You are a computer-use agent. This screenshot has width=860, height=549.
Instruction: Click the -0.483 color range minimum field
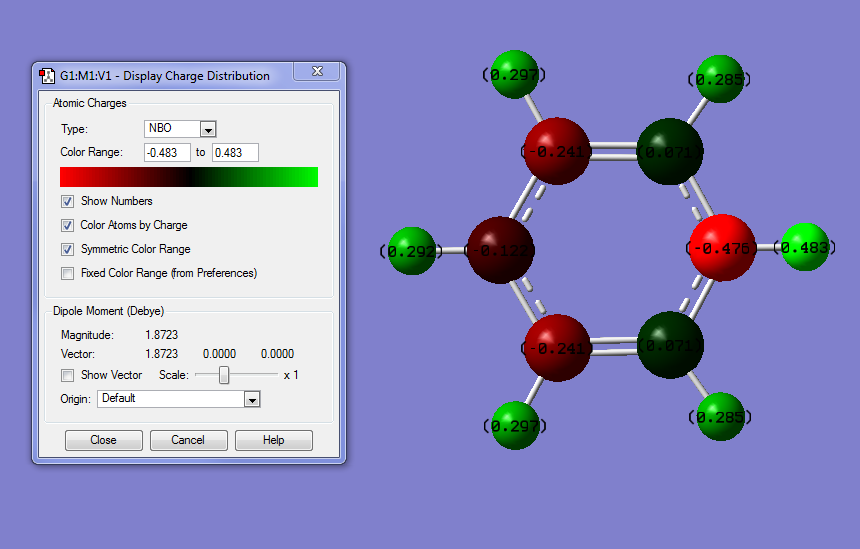(x=166, y=152)
